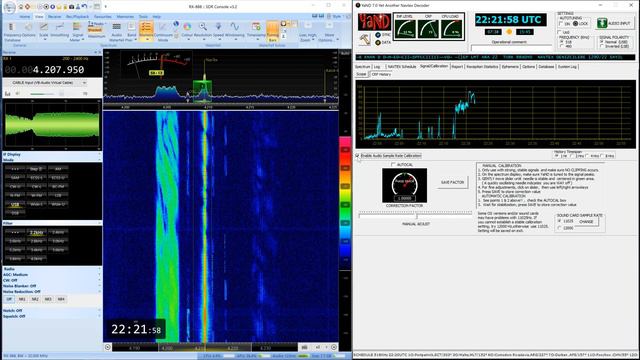Open the Home ribbon tab
The width and height of the screenshot is (640, 360).
click(25, 17)
